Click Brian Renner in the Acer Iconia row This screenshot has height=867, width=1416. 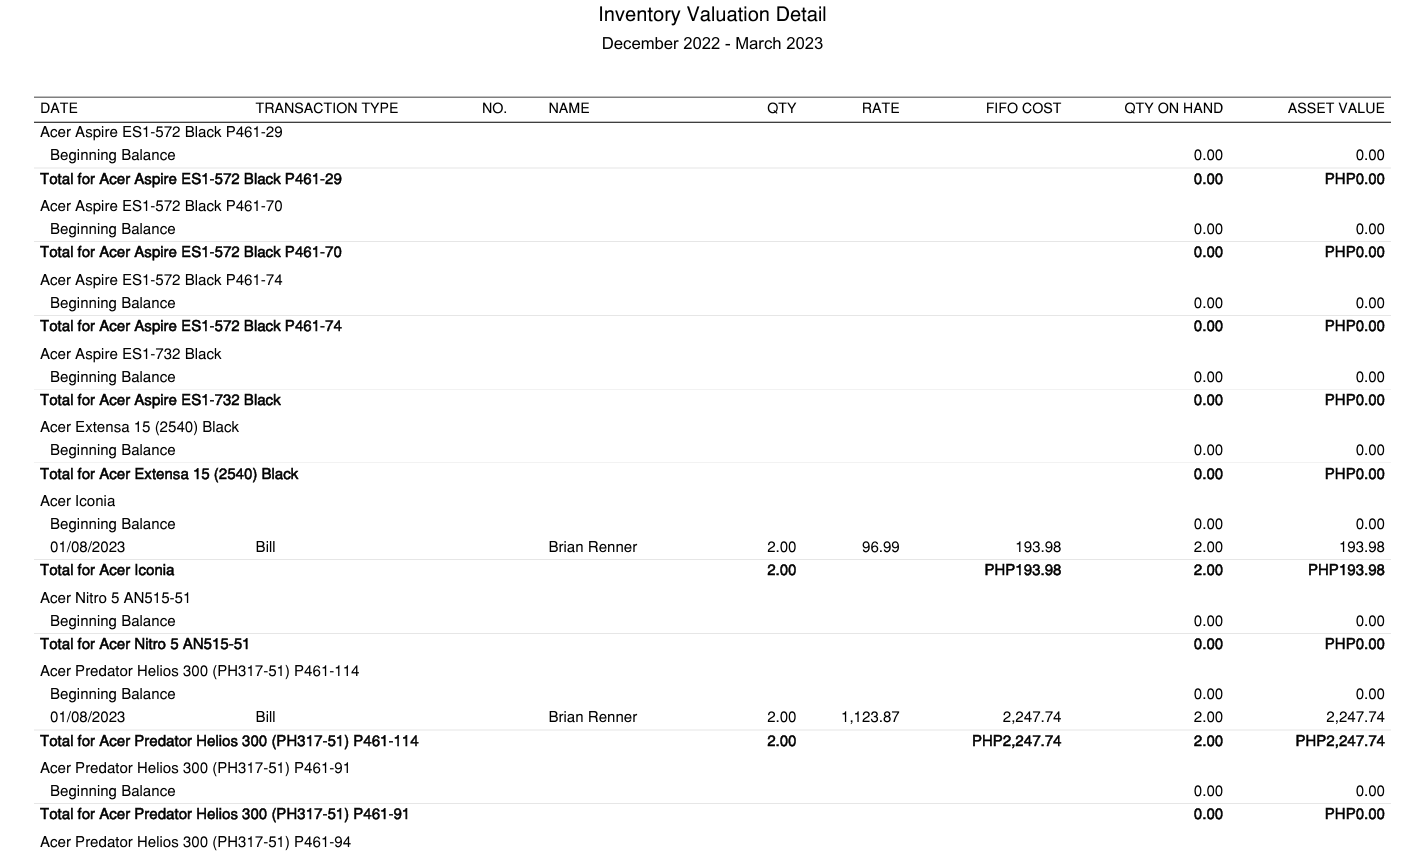point(592,547)
